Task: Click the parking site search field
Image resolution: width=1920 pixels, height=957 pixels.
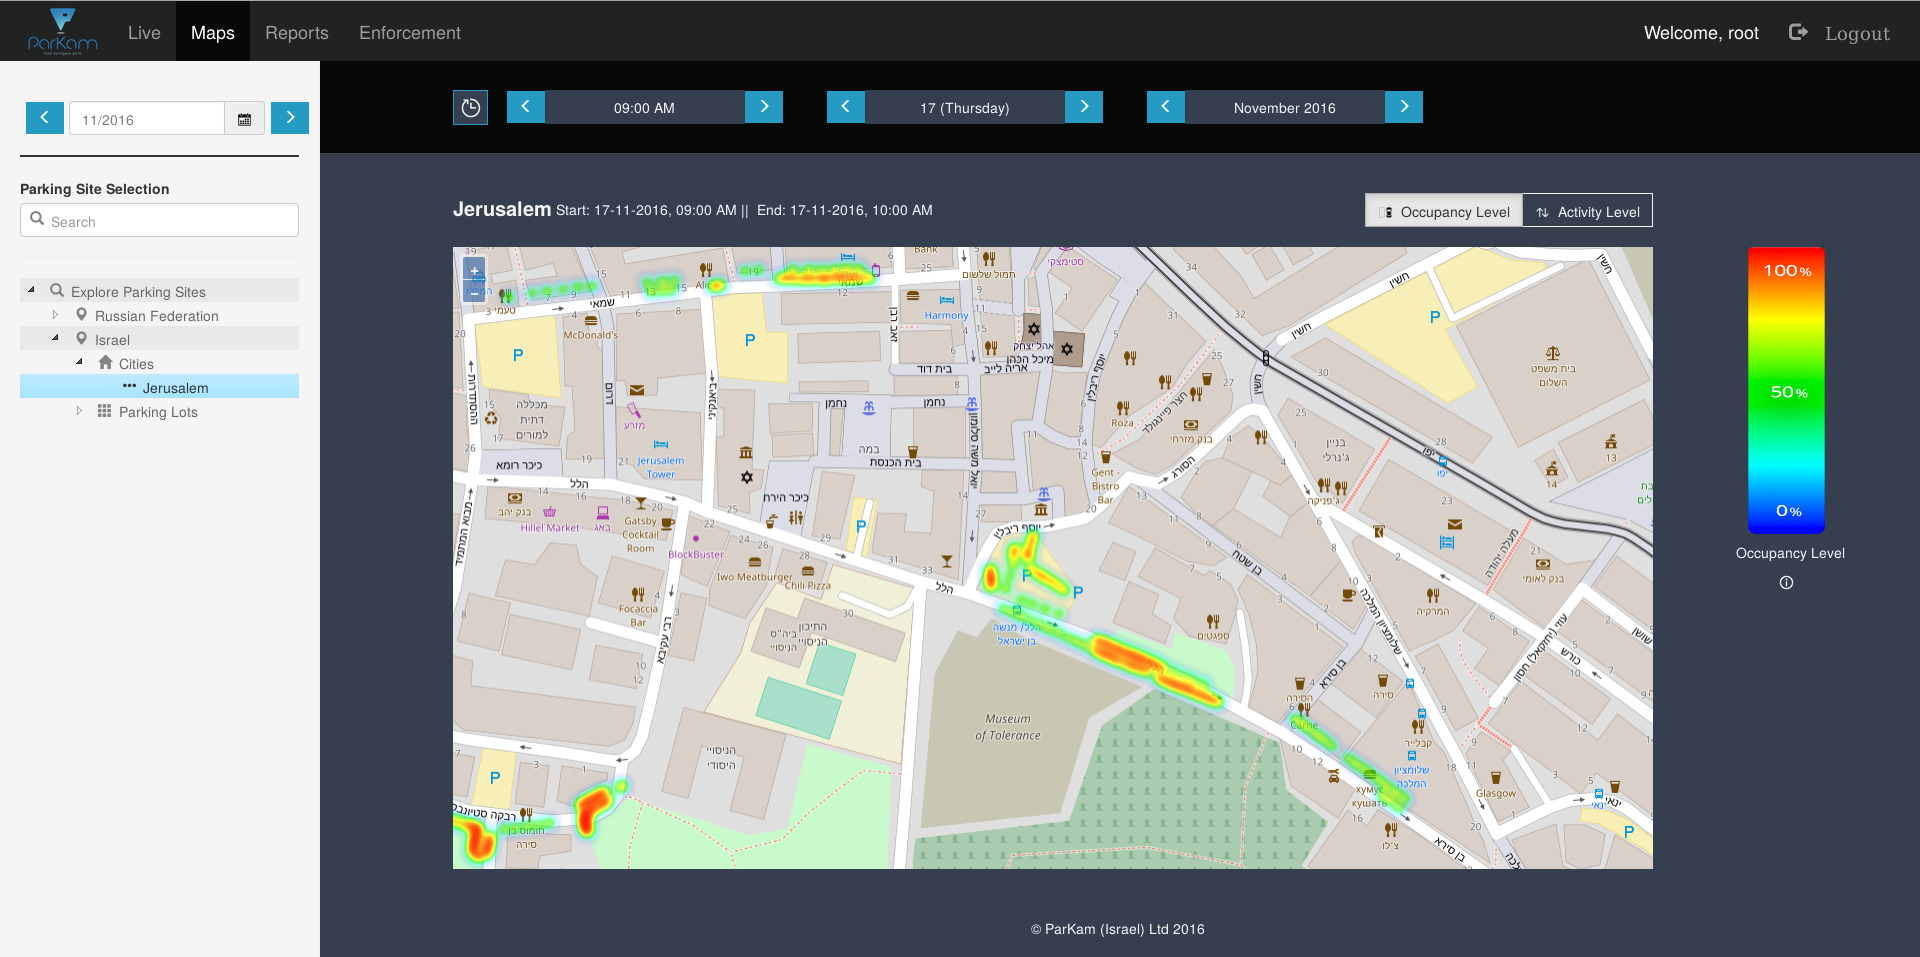Action: [x=160, y=221]
